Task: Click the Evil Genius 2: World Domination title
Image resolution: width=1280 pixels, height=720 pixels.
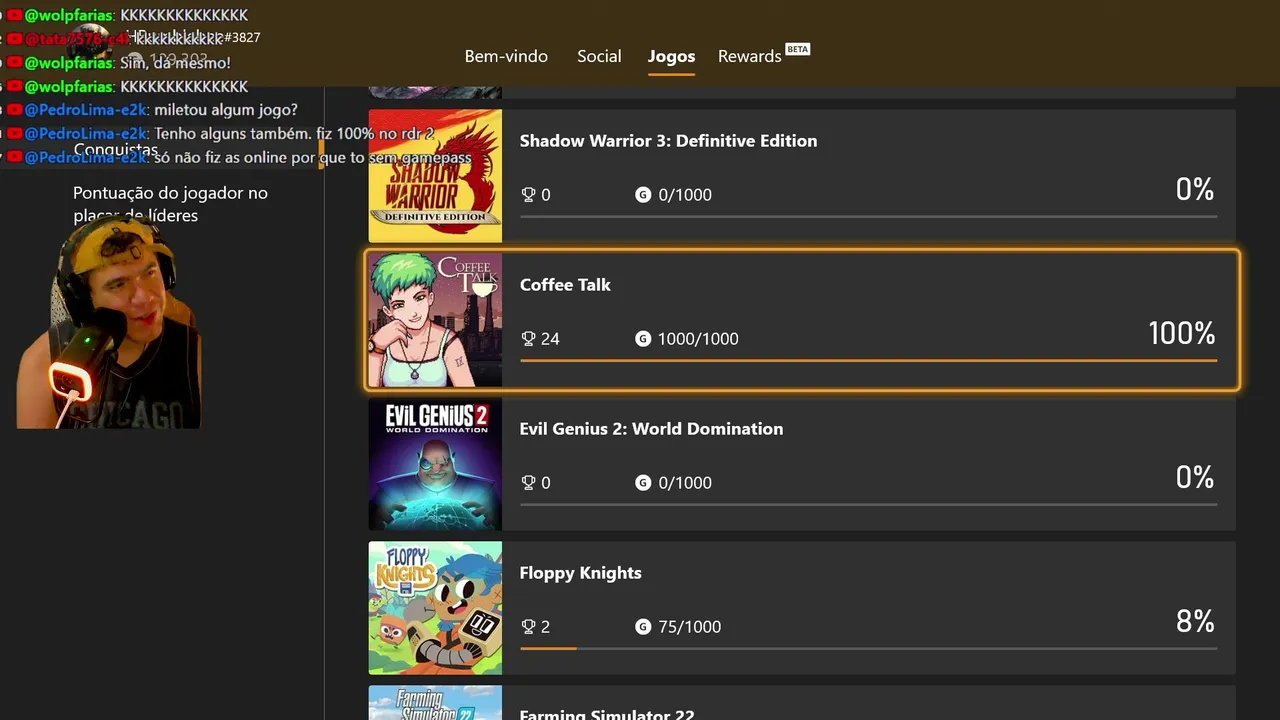Action: (x=651, y=429)
